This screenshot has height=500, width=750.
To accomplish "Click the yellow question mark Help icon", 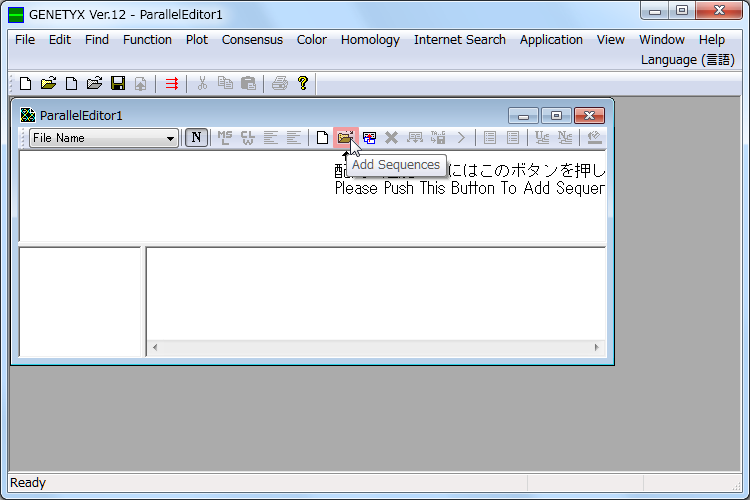I will click(303, 84).
